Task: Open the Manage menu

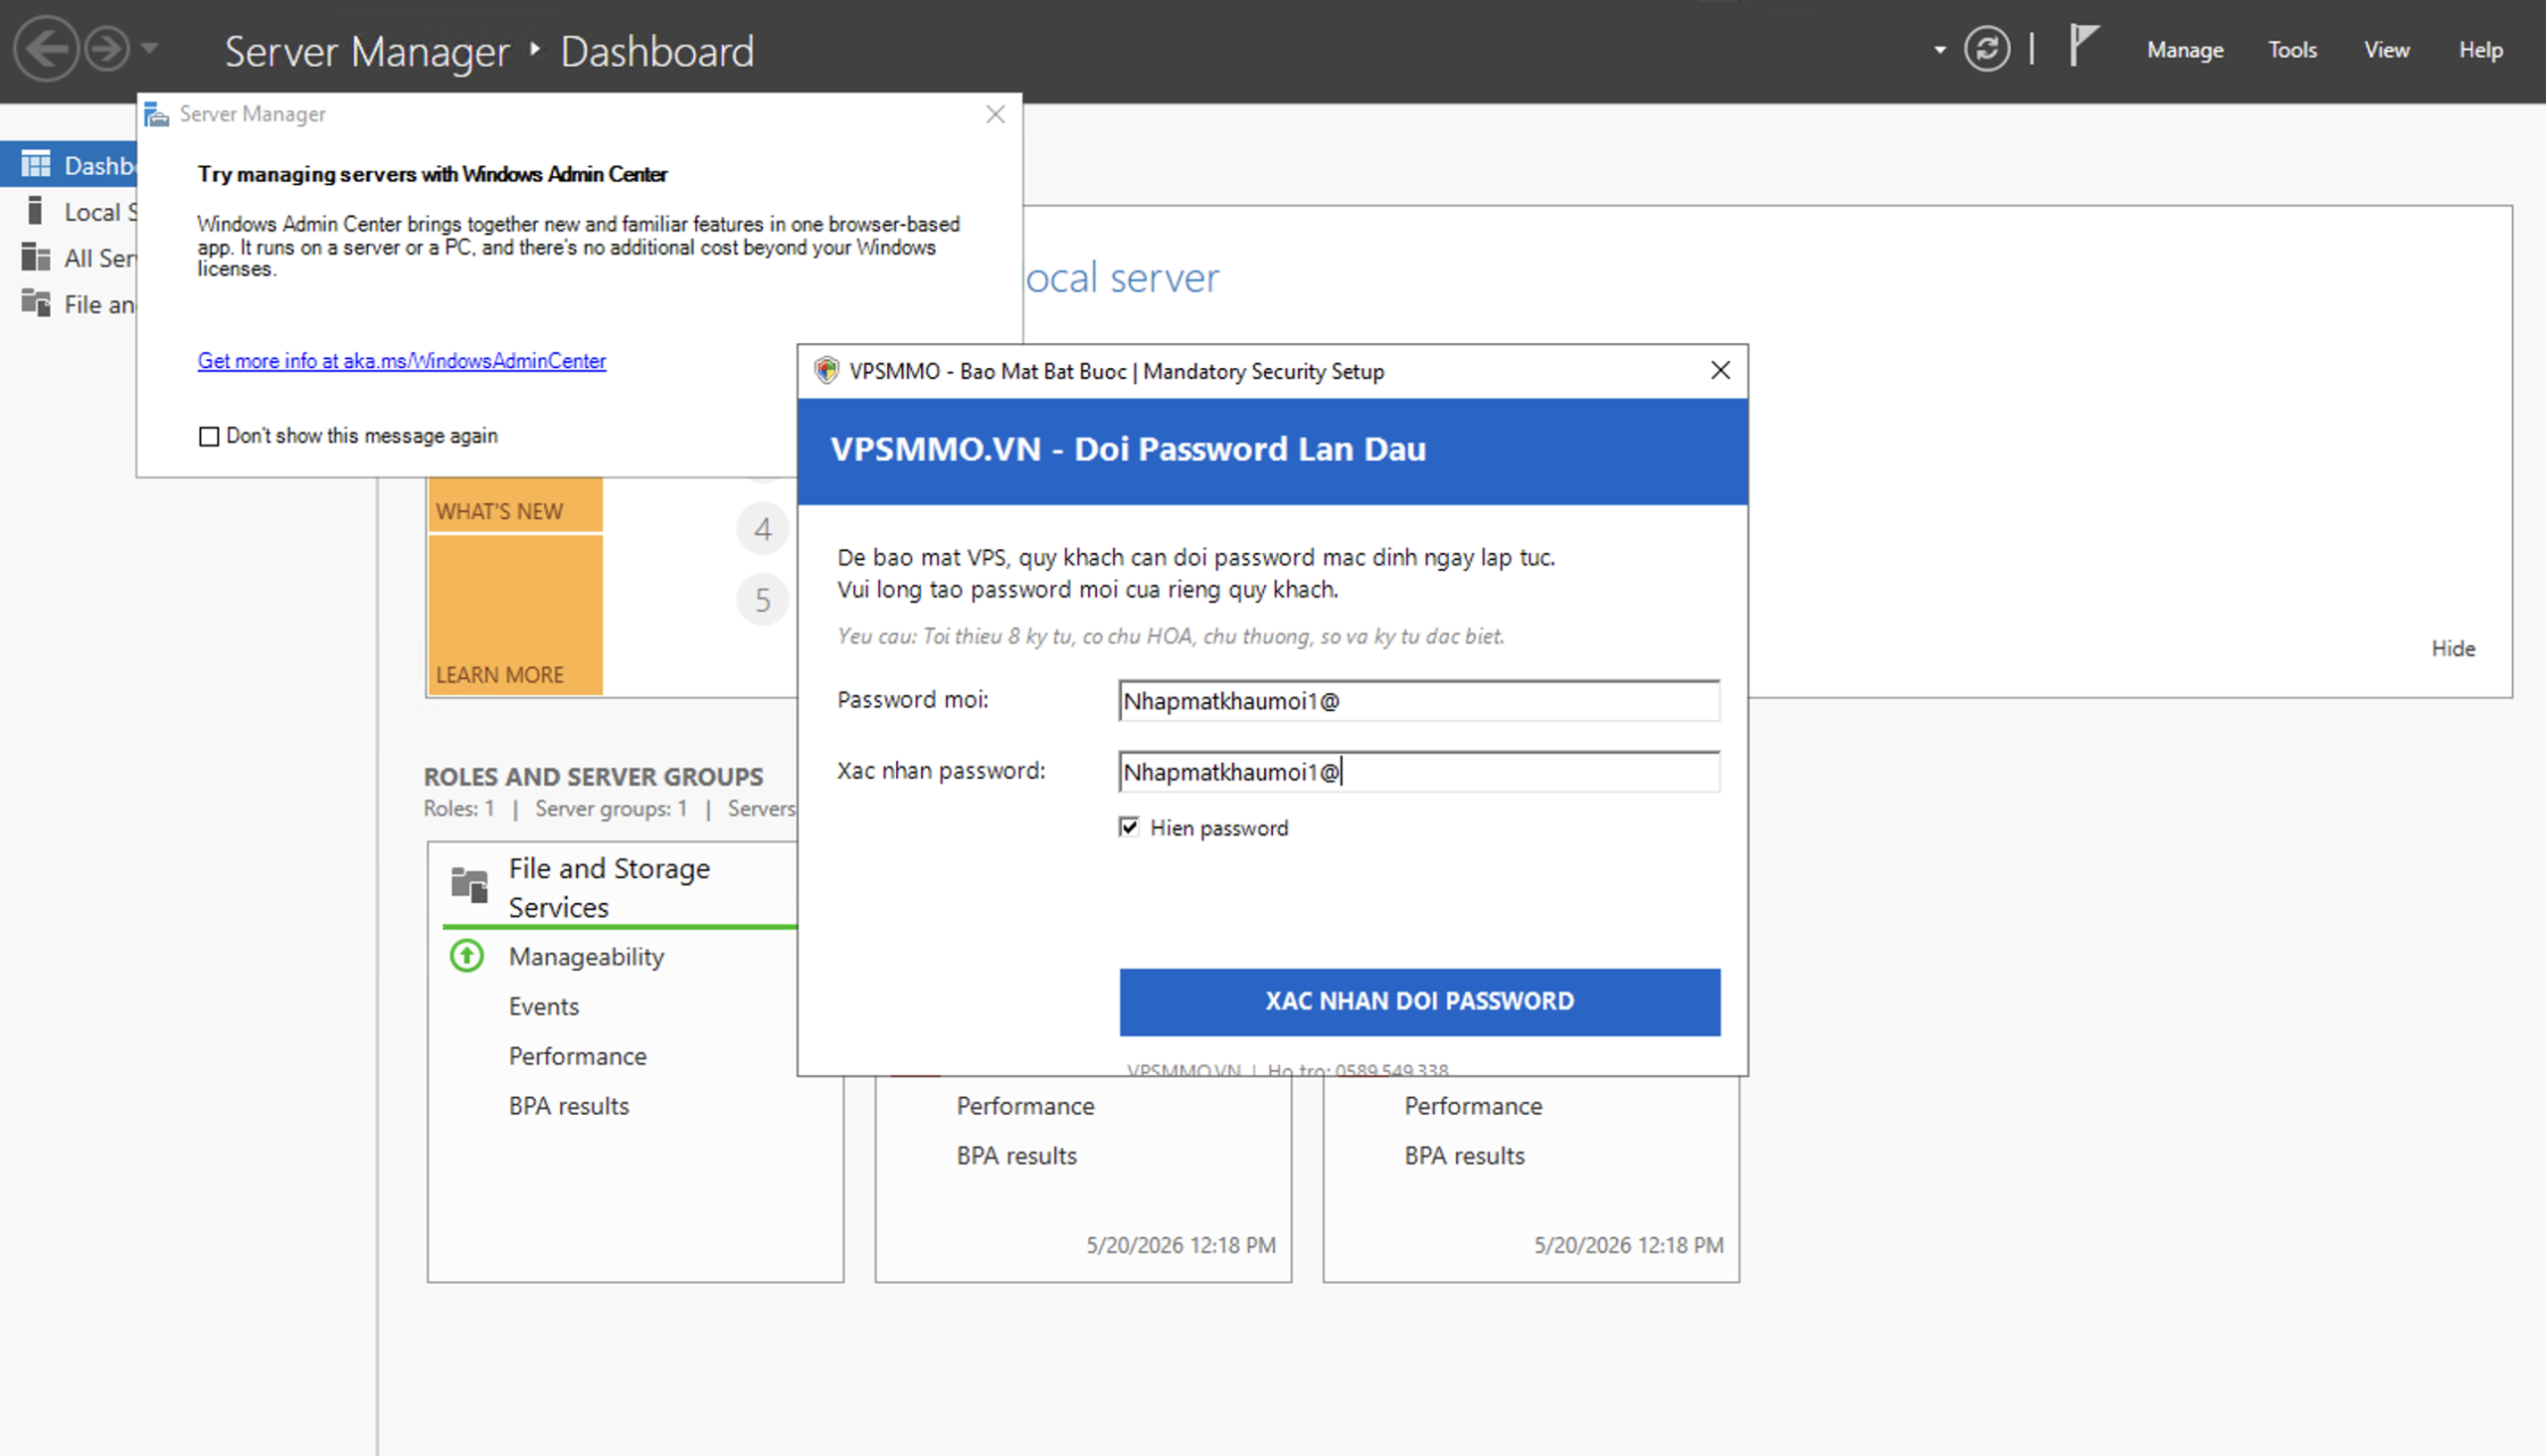Action: [x=2185, y=49]
